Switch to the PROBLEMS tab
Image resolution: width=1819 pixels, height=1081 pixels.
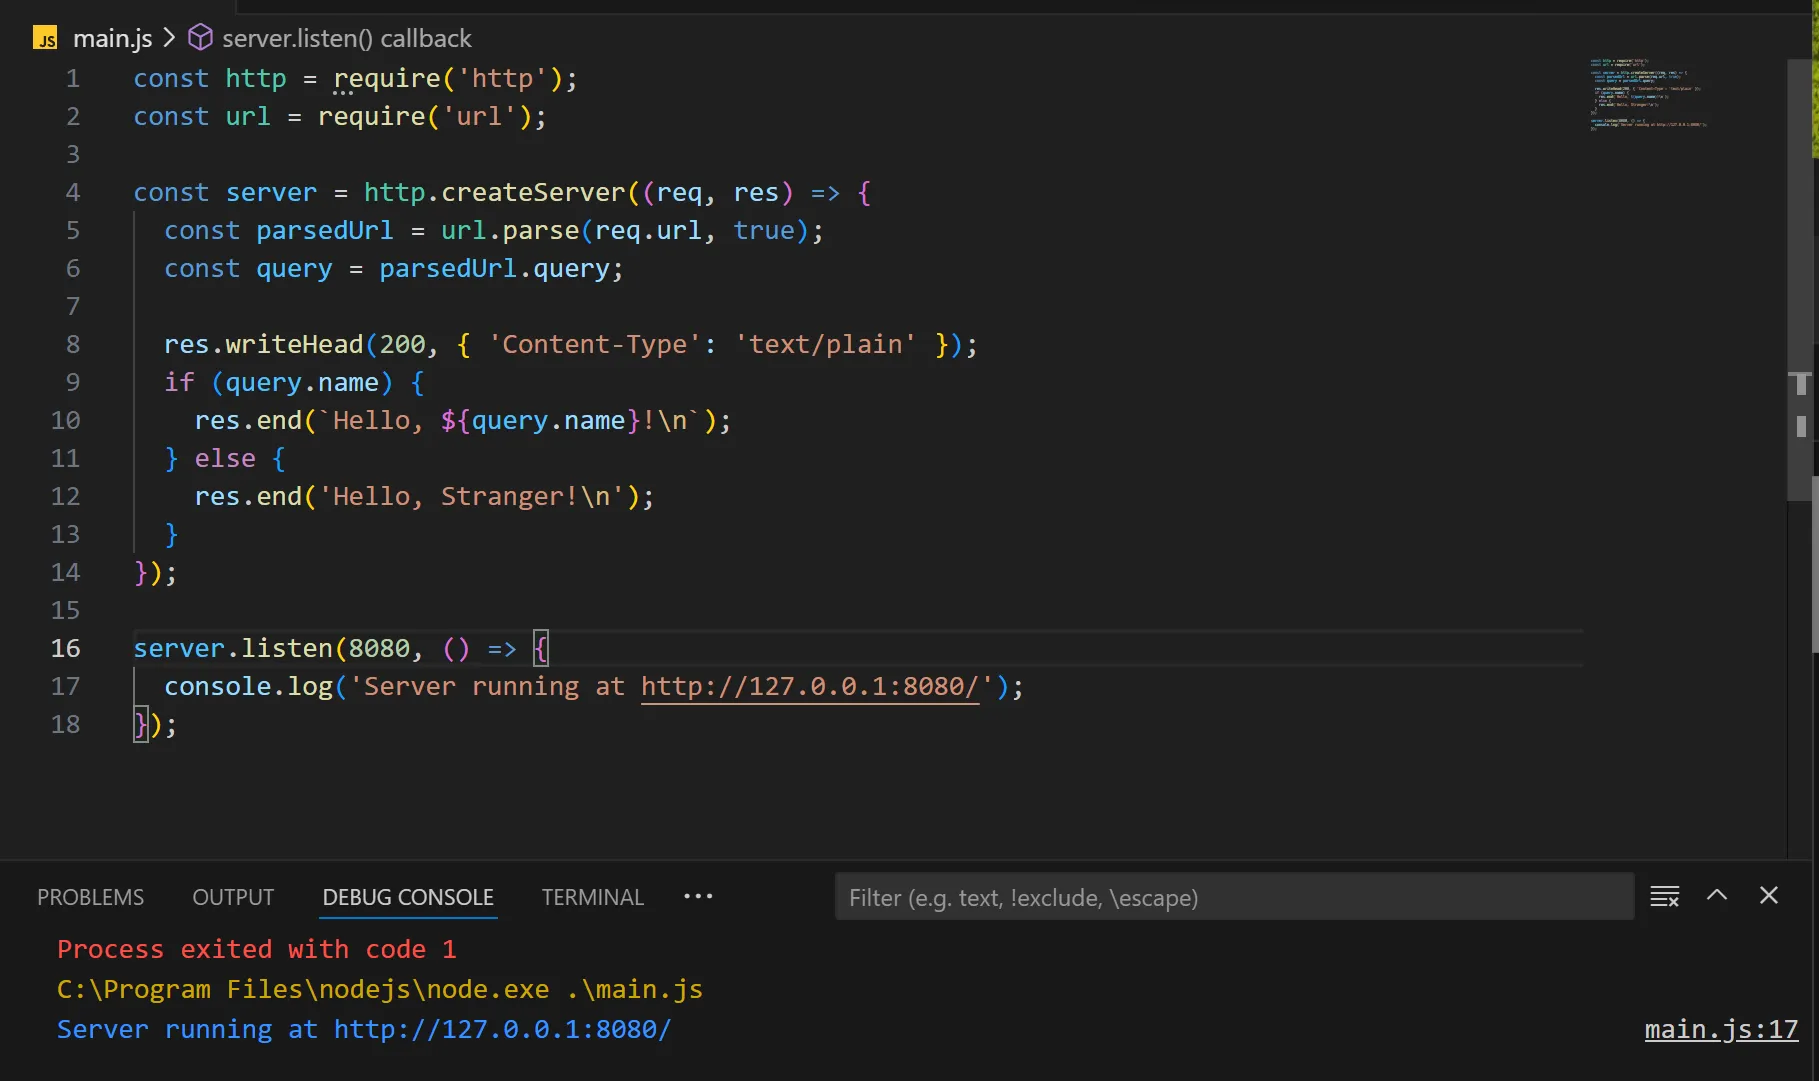coord(90,897)
